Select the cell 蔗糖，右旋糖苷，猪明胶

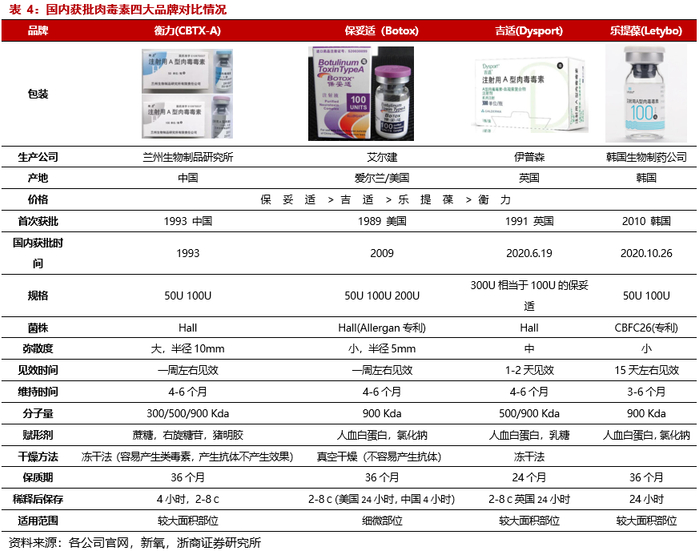pos(188,435)
